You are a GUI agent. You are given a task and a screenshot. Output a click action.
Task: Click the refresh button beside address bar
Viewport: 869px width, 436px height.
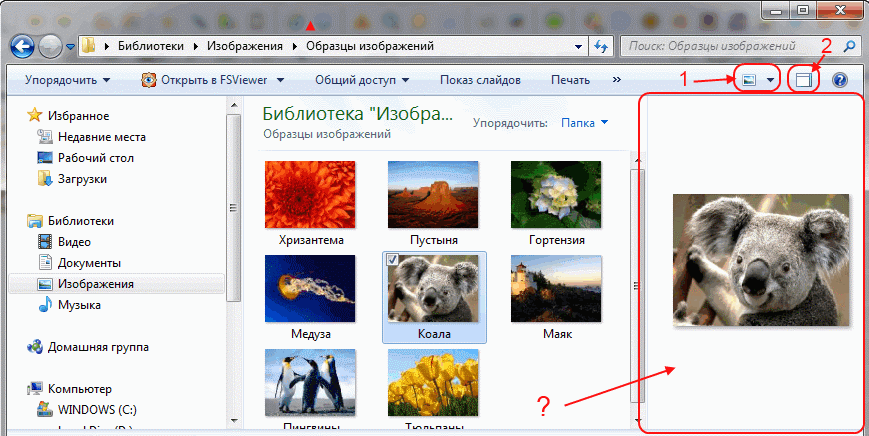601,46
